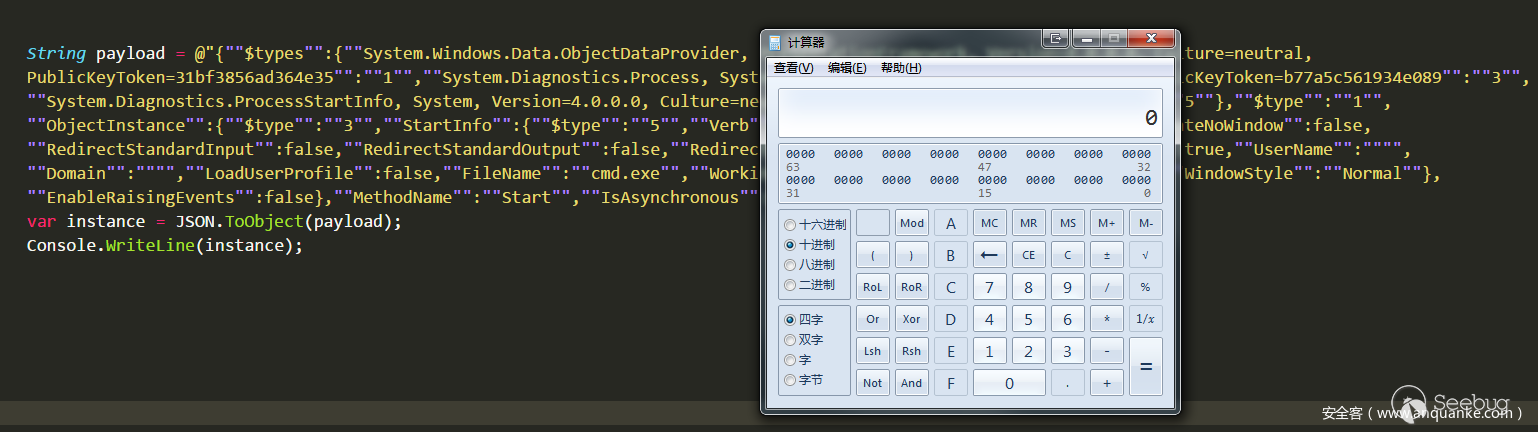The image size is (1538, 432).
Task: Click the plus (+) button
Action: (x=1106, y=383)
